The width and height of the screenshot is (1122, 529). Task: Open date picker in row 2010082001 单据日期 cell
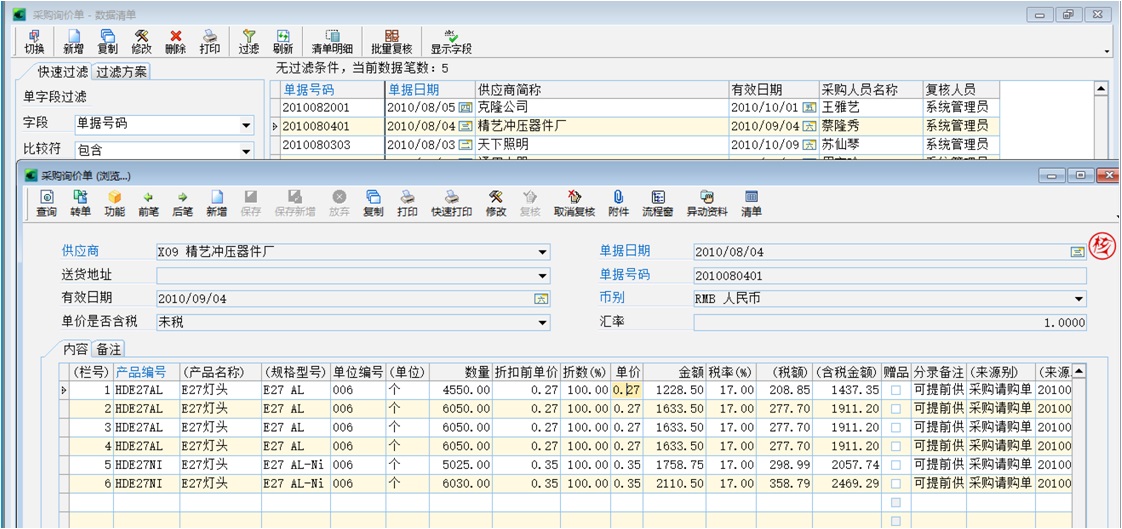[x=466, y=107]
